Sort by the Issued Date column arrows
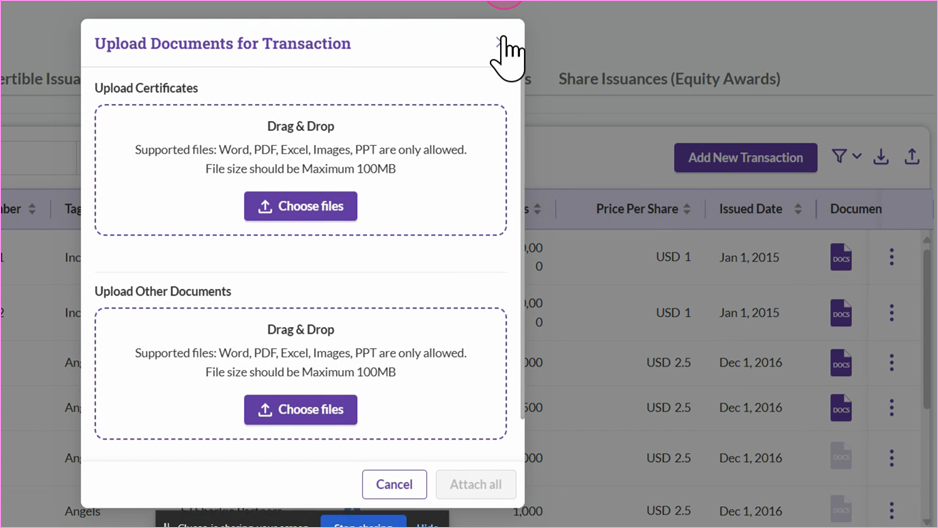Image resolution: width=938 pixels, height=528 pixels. [x=797, y=209]
